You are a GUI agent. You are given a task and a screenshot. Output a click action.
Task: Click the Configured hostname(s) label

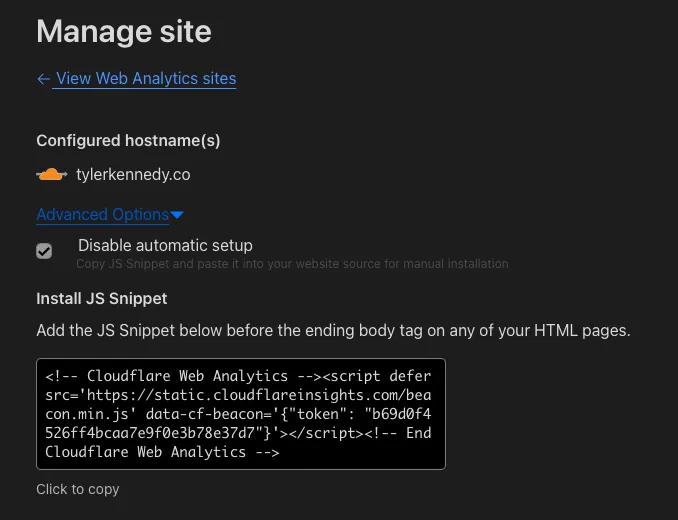pos(128,140)
